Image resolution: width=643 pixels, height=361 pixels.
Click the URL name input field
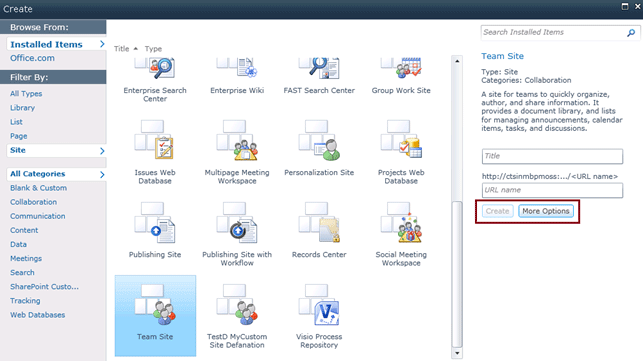(x=552, y=190)
